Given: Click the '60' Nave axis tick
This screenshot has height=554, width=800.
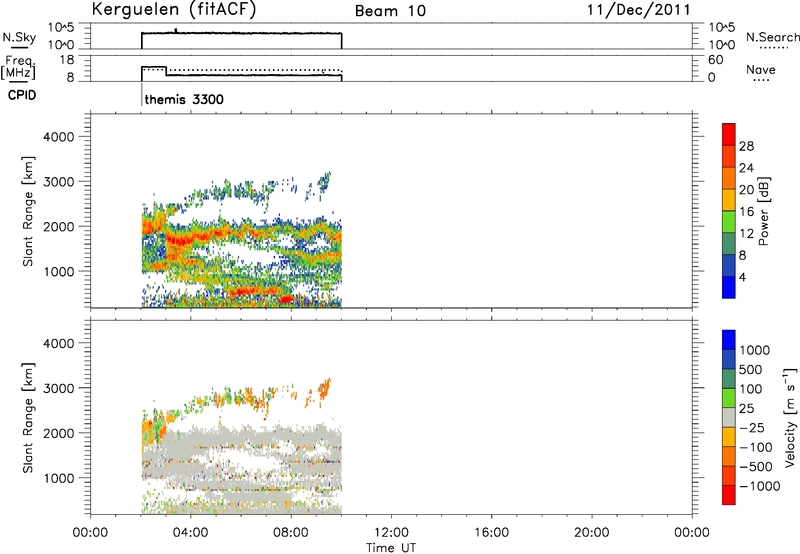Looking at the screenshot, I should coord(715,60).
